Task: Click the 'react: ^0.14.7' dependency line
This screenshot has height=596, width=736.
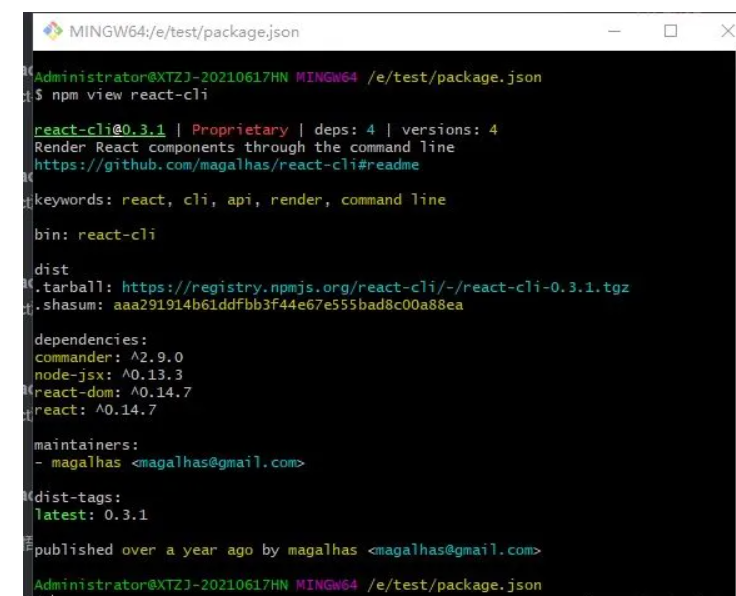Action: pyautogui.click(x=95, y=410)
